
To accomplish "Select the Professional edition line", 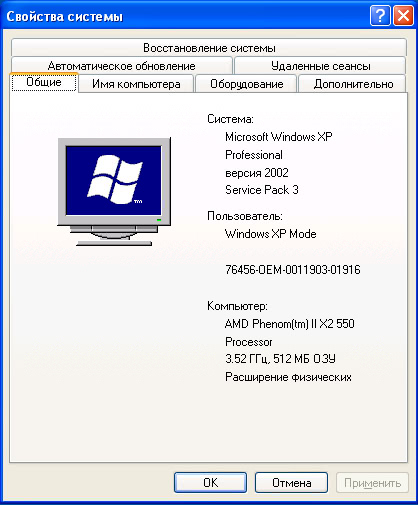I will pyautogui.click(x=254, y=155).
